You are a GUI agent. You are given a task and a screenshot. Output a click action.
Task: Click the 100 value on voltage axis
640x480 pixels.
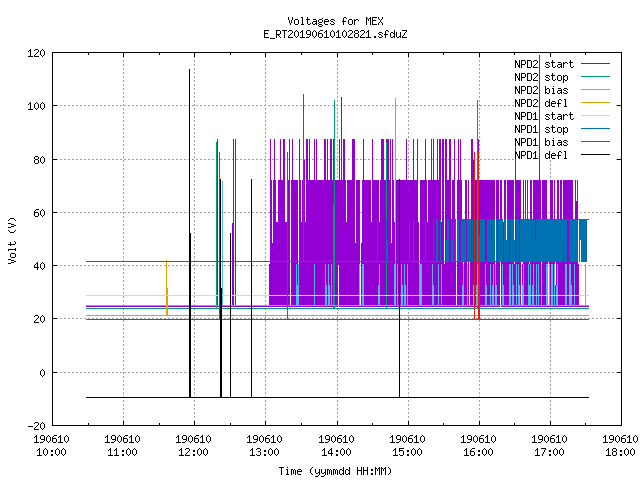36,106
